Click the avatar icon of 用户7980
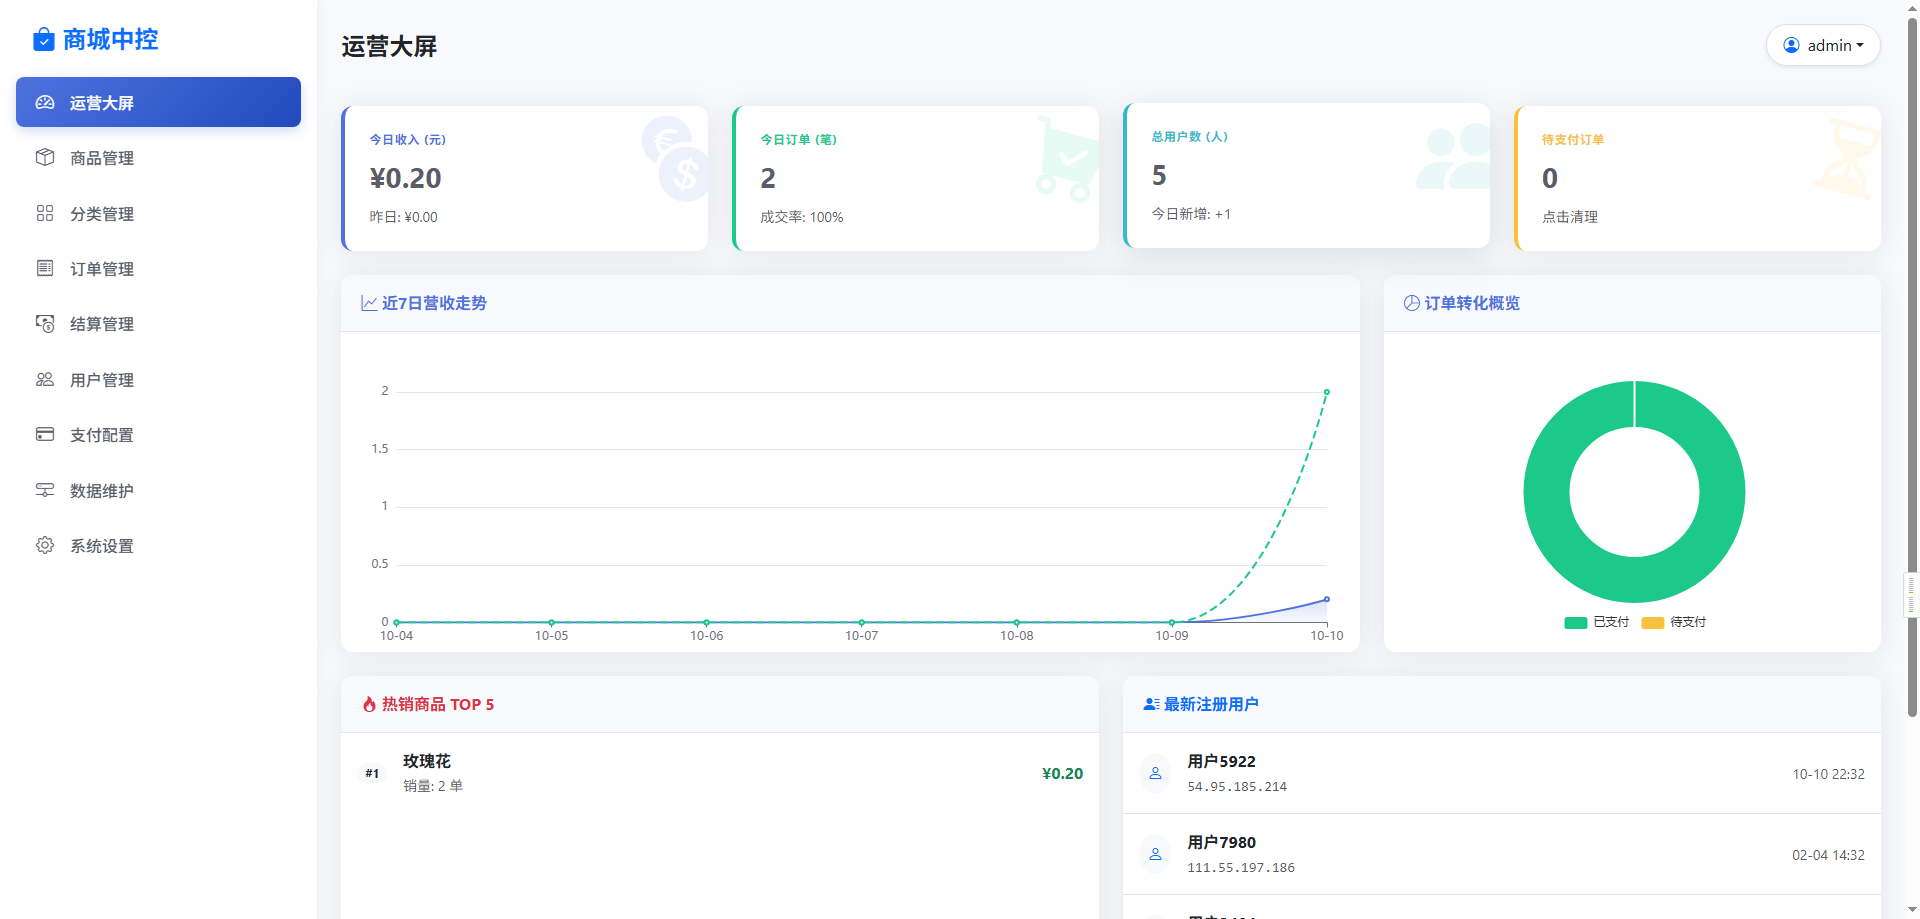Screen dimensions: 1920x919 tap(1155, 854)
